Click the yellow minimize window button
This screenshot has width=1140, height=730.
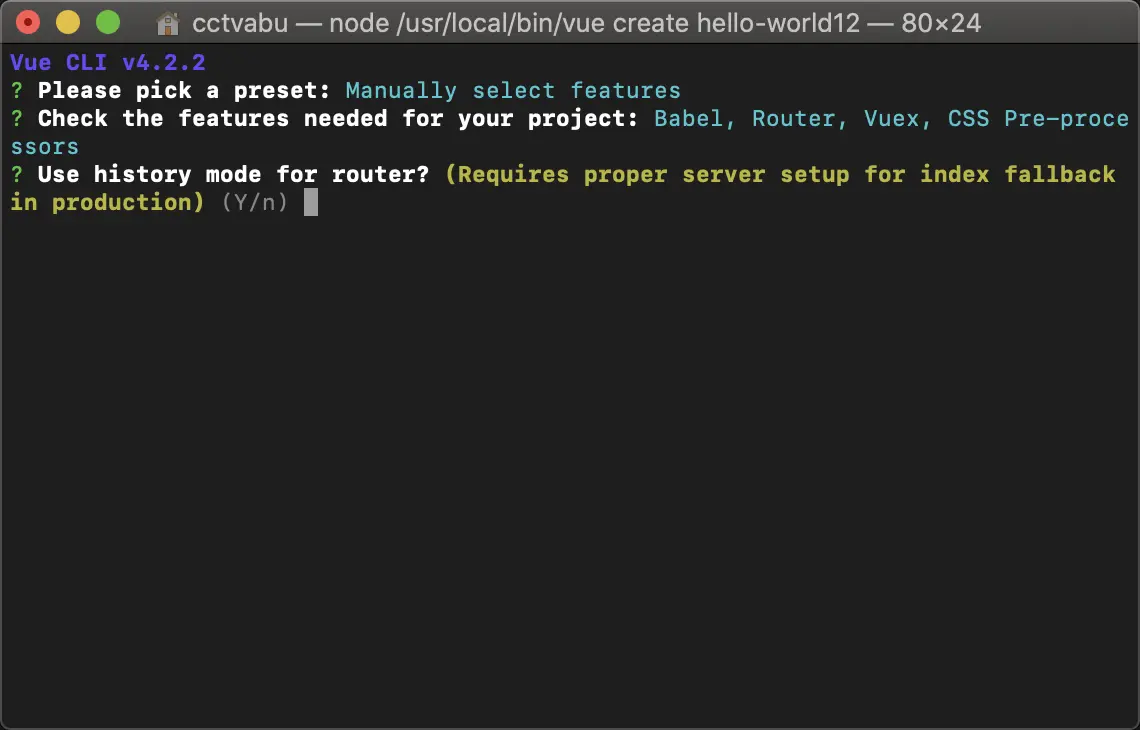[68, 23]
